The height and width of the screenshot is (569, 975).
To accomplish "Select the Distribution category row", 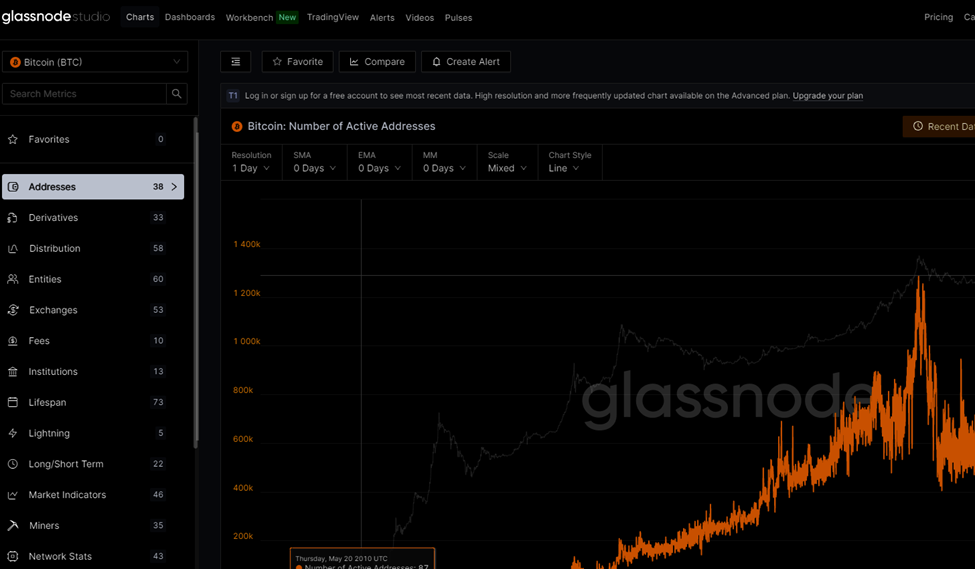I will point(93,248).
